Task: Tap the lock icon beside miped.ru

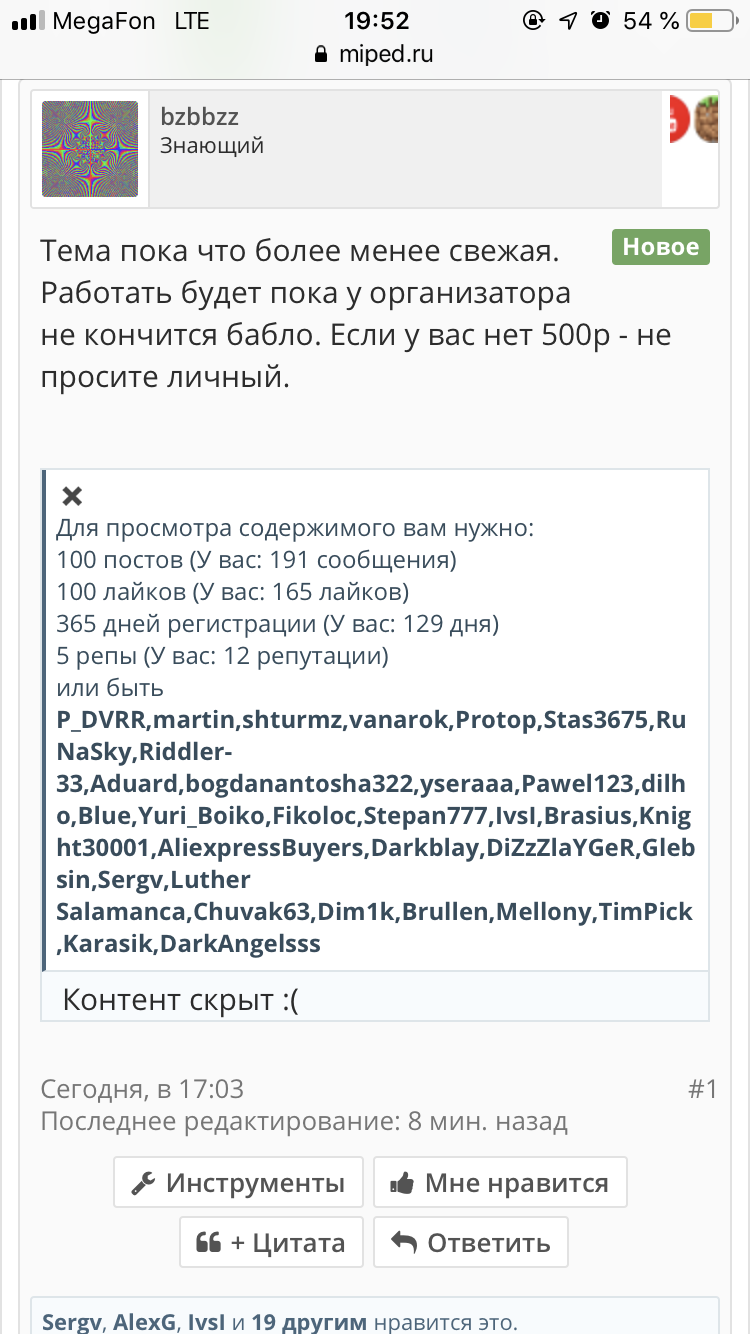Action: pos(321,54)
